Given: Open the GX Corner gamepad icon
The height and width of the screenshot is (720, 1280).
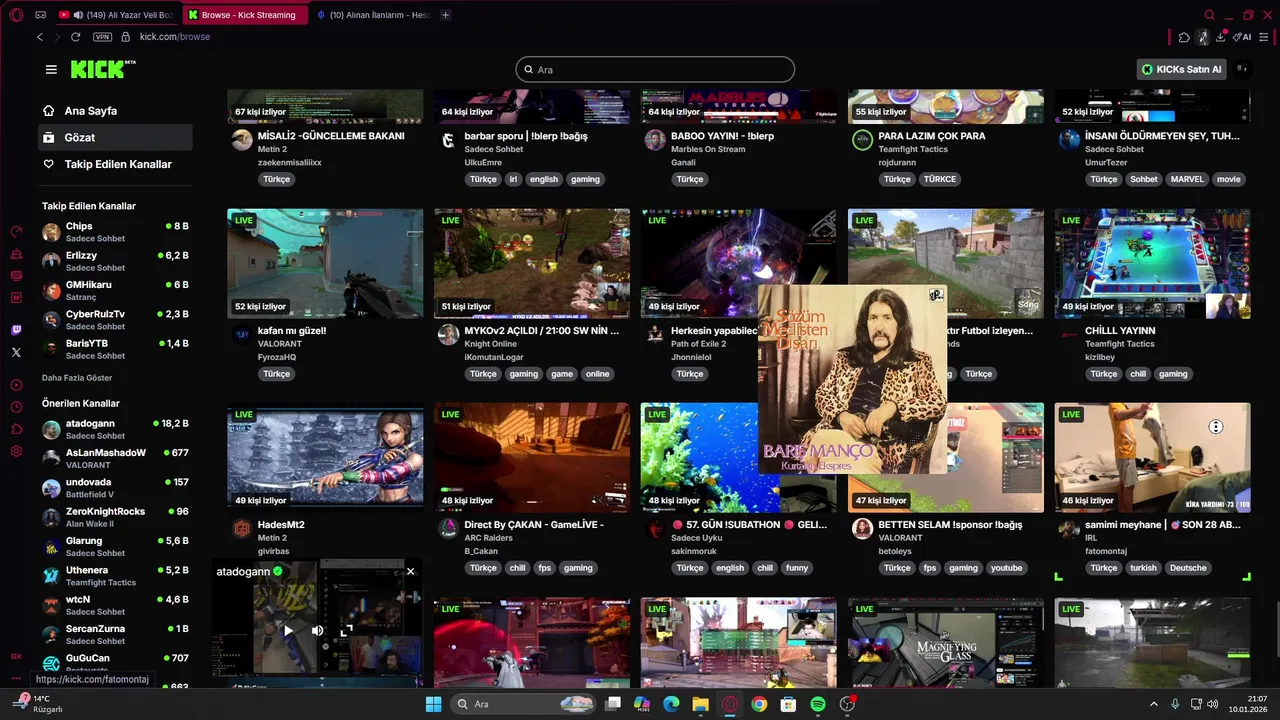Looking at the screenshot, I should pos(40,15).
